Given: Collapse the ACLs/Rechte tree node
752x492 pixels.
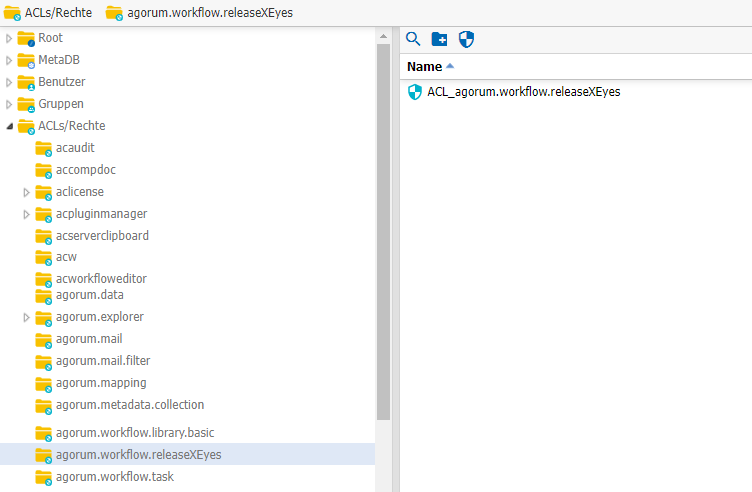Looking at the screenshot, I should [x=9, y=127].
